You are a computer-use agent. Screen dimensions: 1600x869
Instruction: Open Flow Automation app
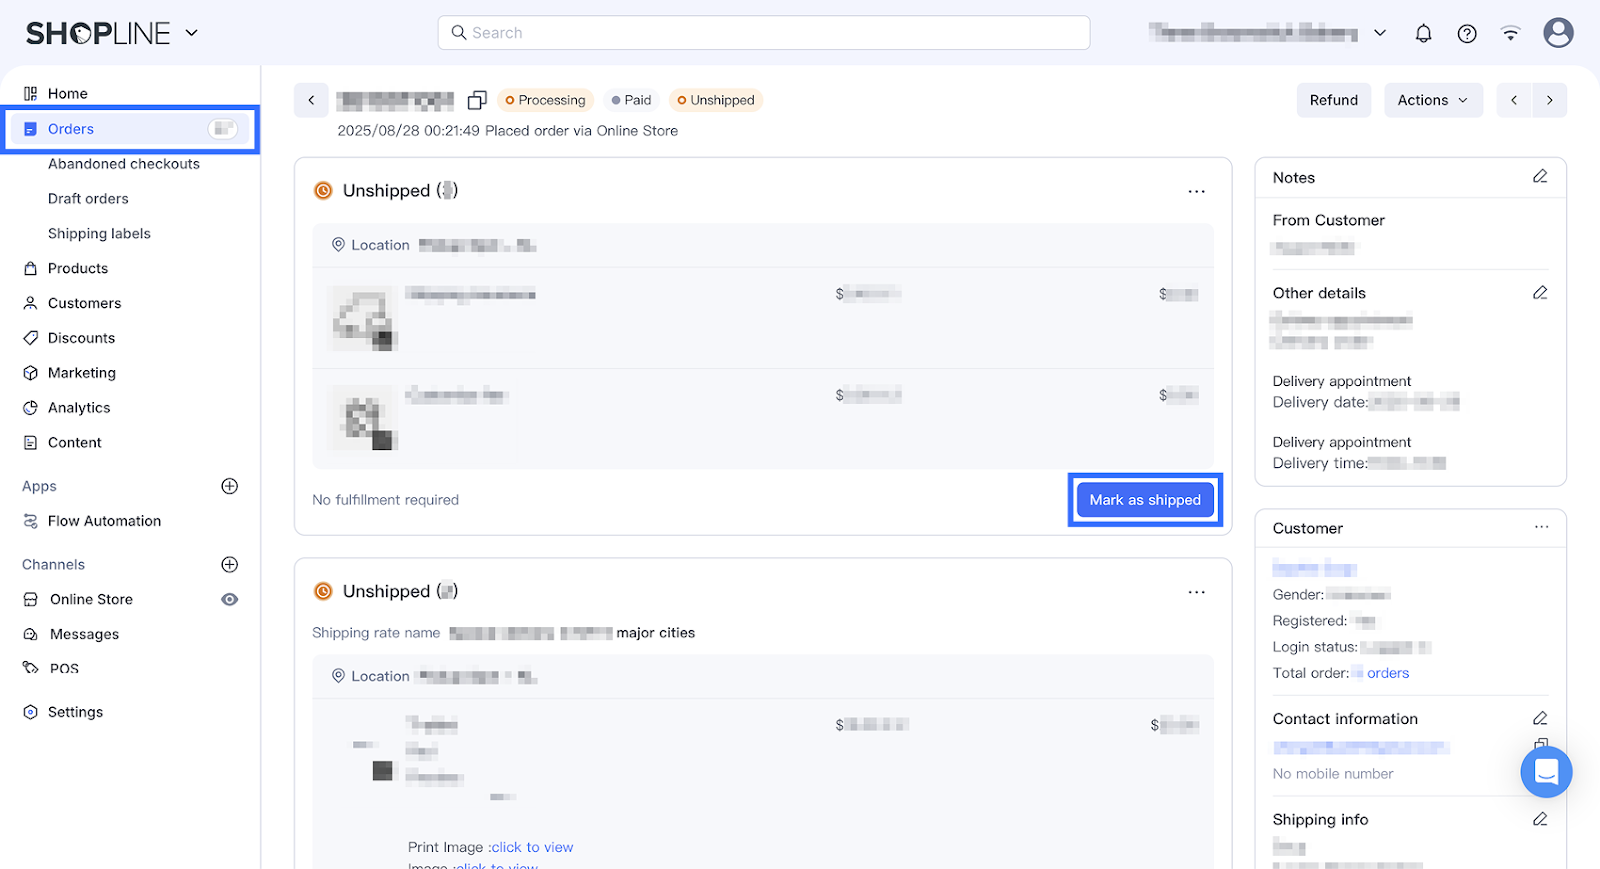click(104, 521)
